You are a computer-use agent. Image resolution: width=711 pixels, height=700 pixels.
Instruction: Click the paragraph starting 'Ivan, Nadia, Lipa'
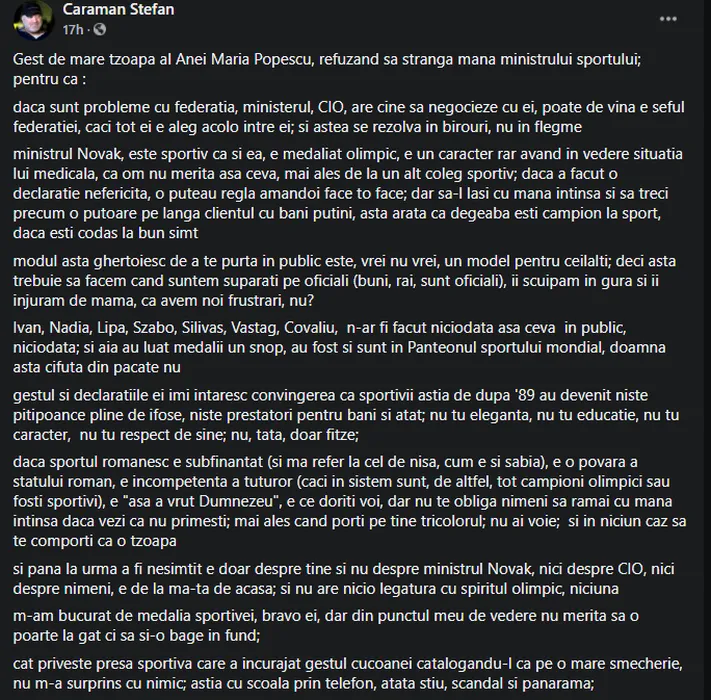click(339, 347)
